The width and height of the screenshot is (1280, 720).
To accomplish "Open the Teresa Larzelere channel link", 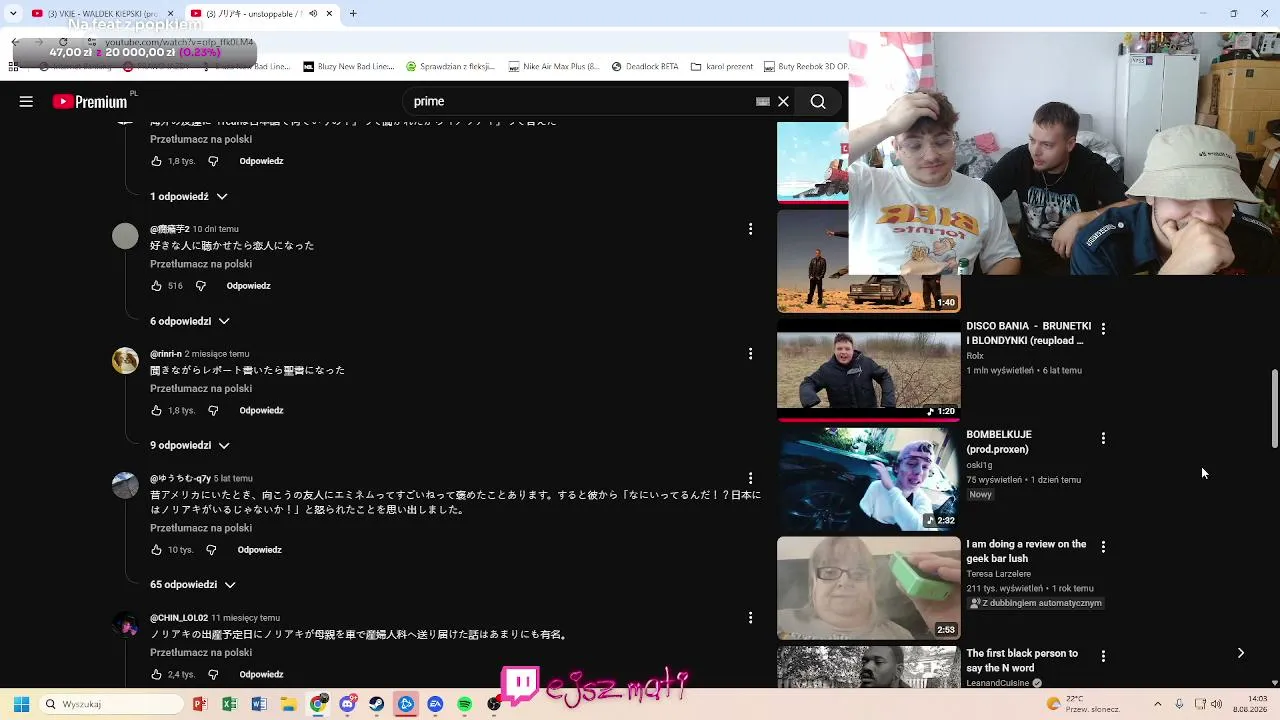I will pos(998,574).
